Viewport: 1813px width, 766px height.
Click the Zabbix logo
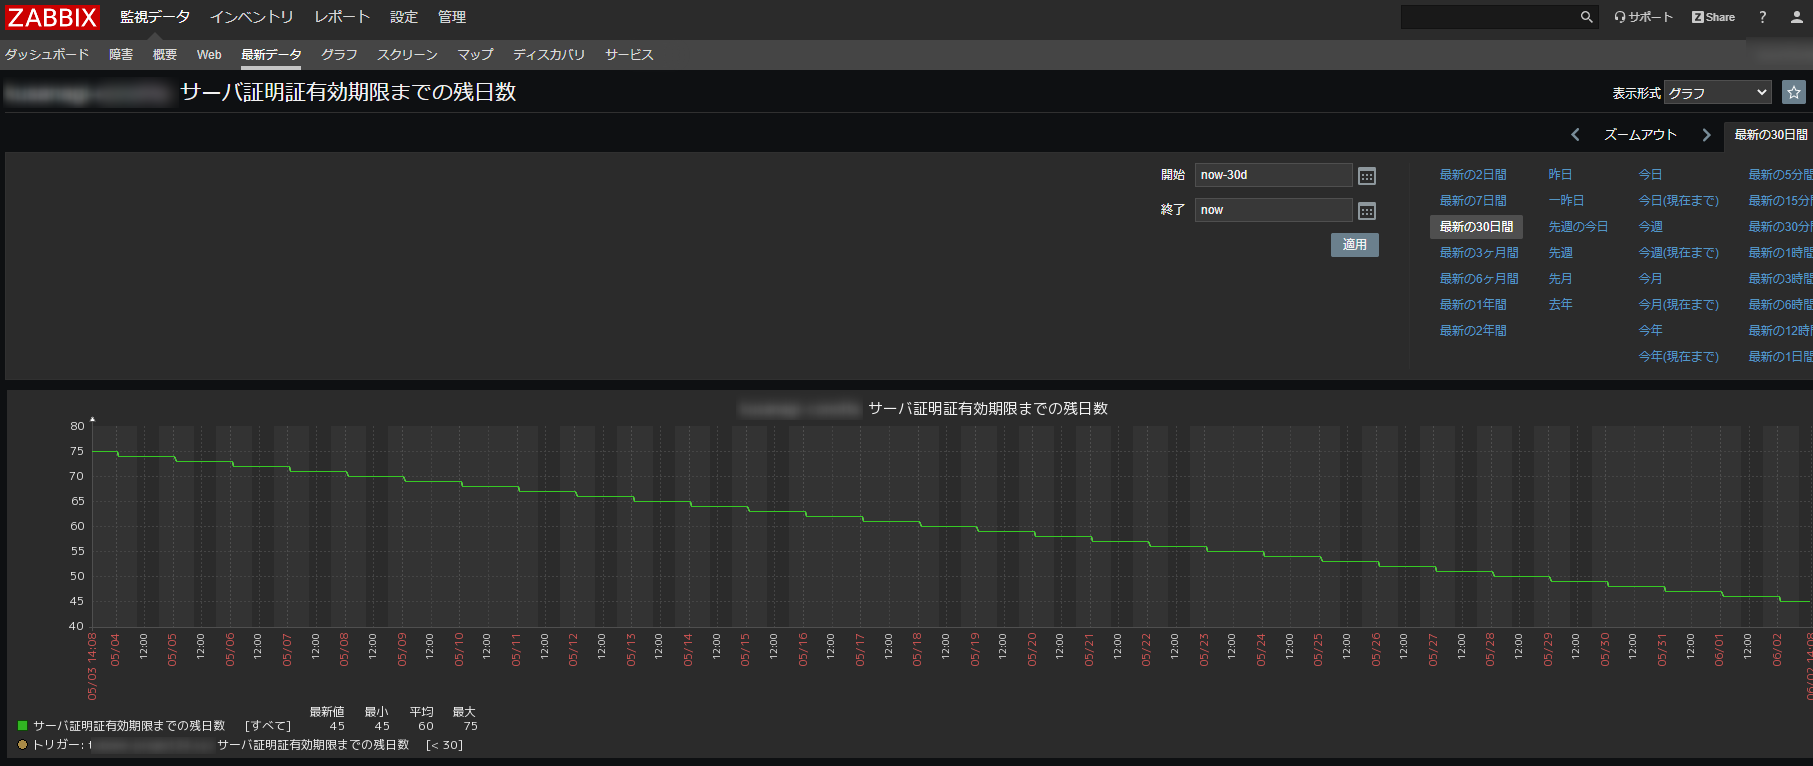pos(52,17)
